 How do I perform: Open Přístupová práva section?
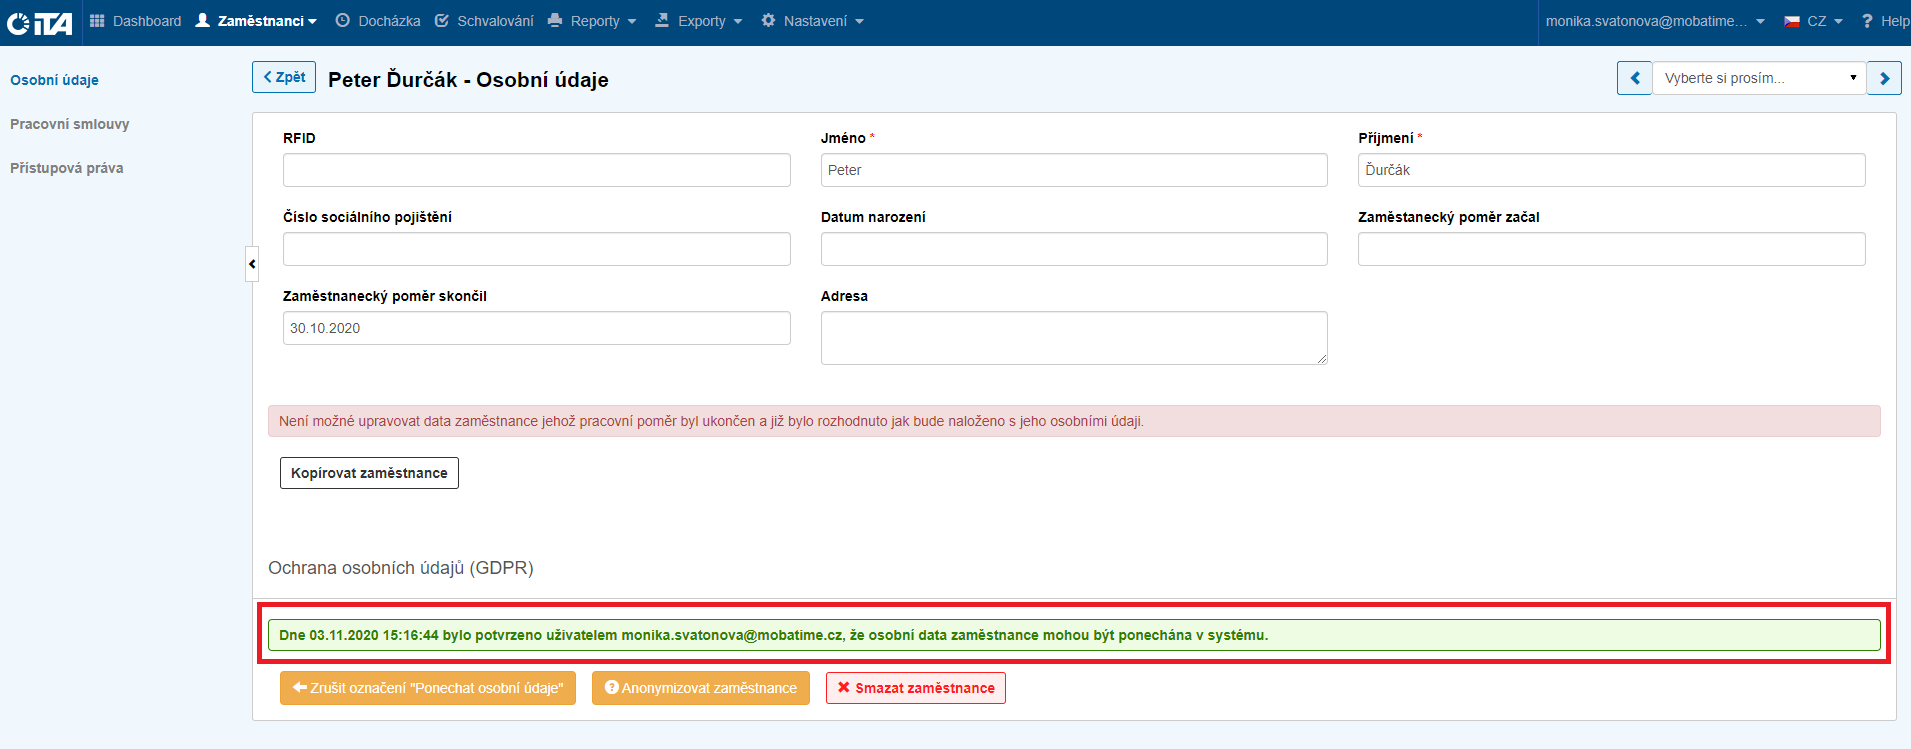point(67,168)
